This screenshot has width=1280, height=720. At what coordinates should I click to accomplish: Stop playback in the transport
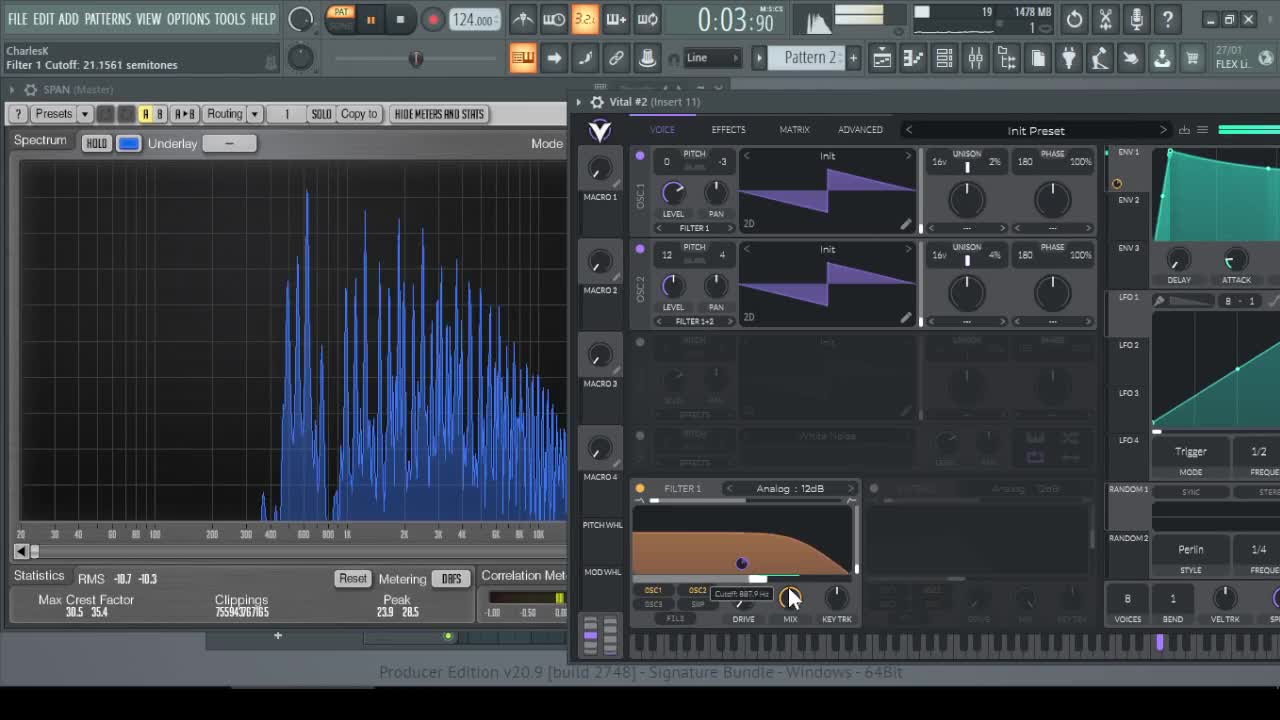(400, 19)
